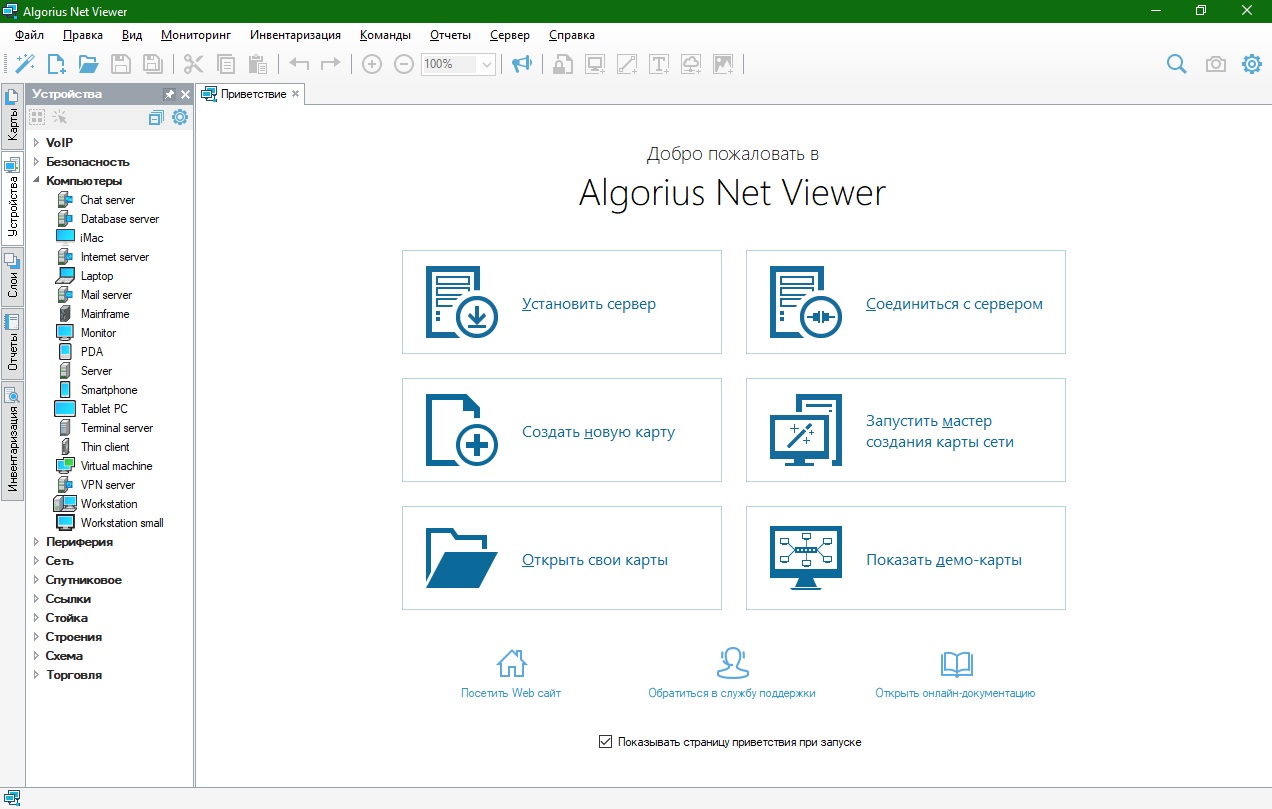Expand the Безопасность tree category
Image resolution: width=1272 pixels, height=809 pixels.
coord(36,161)
